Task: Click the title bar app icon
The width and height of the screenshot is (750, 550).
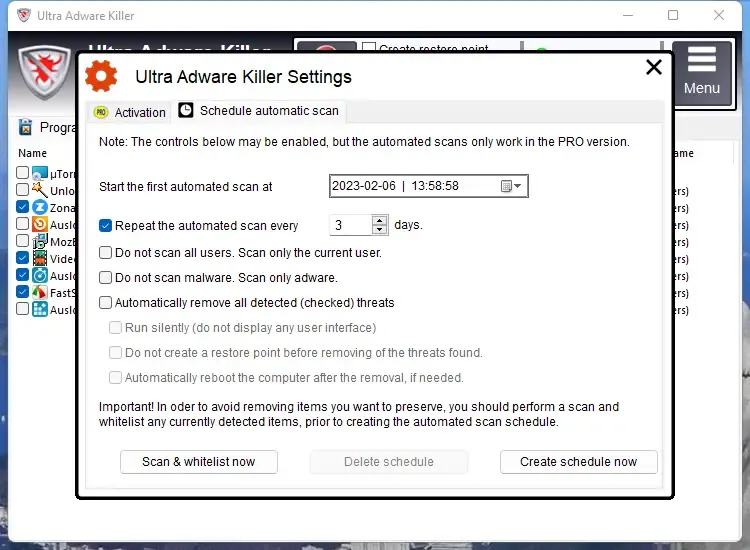Action: pos(23,15)
